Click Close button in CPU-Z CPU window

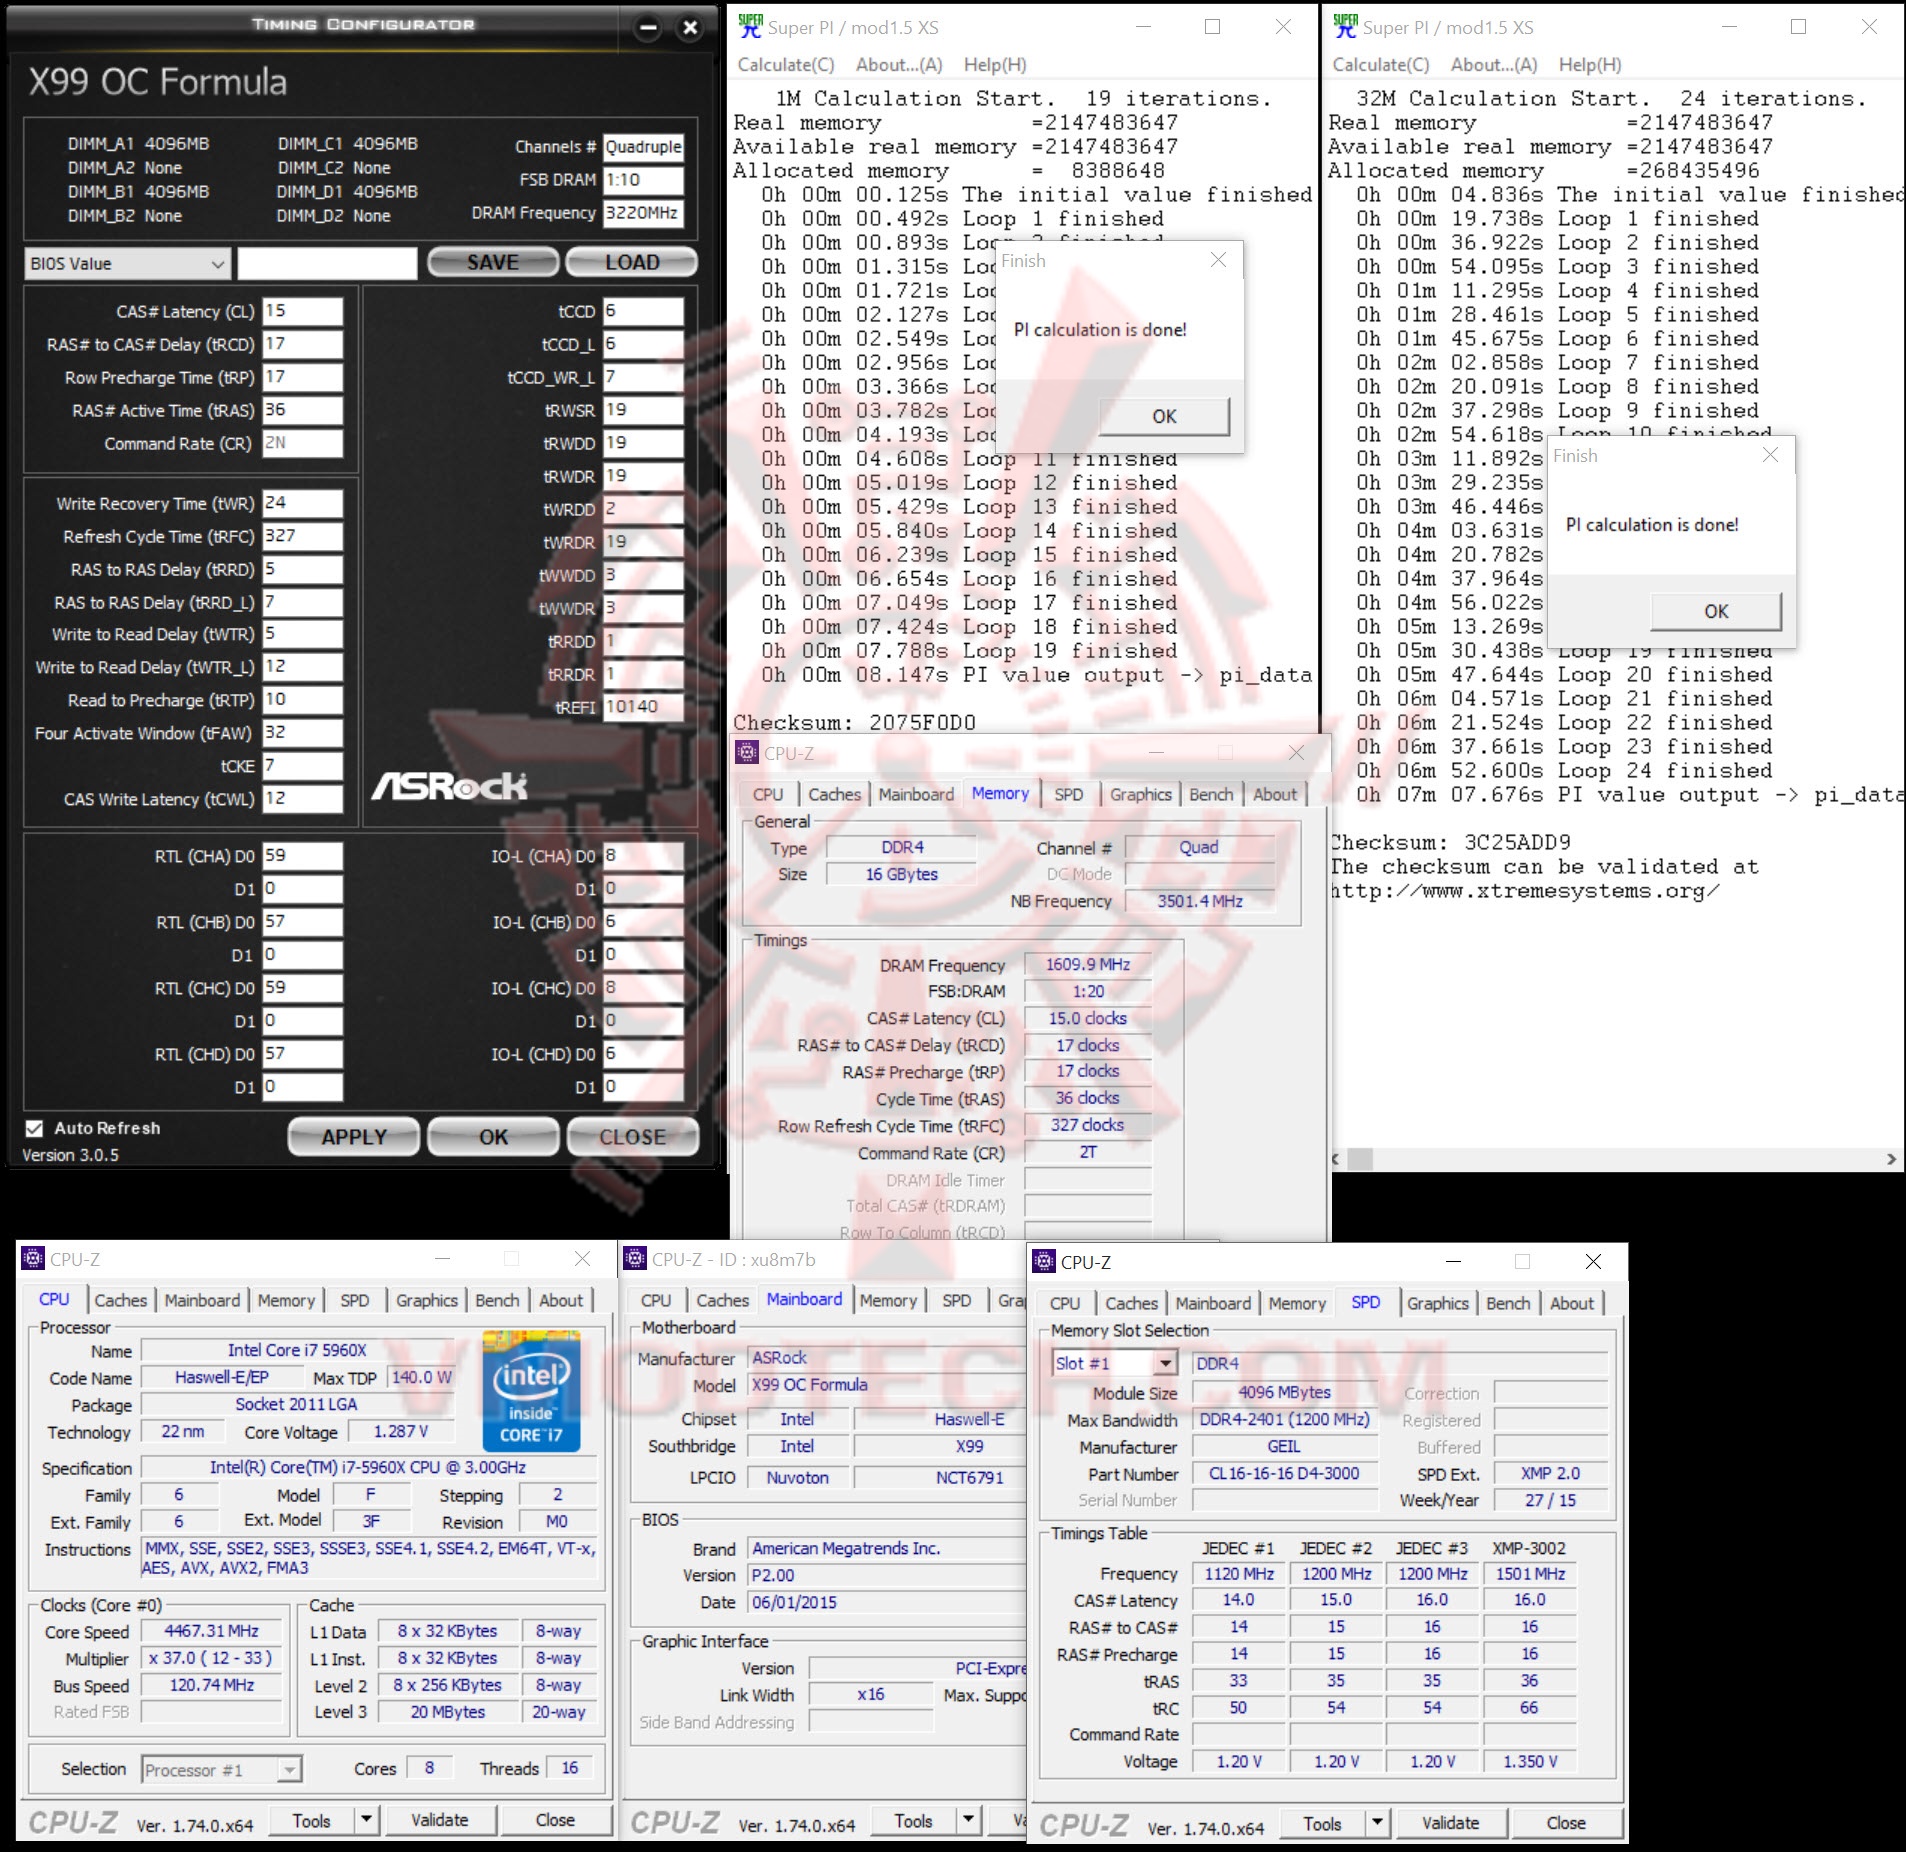pos(555,1821)
